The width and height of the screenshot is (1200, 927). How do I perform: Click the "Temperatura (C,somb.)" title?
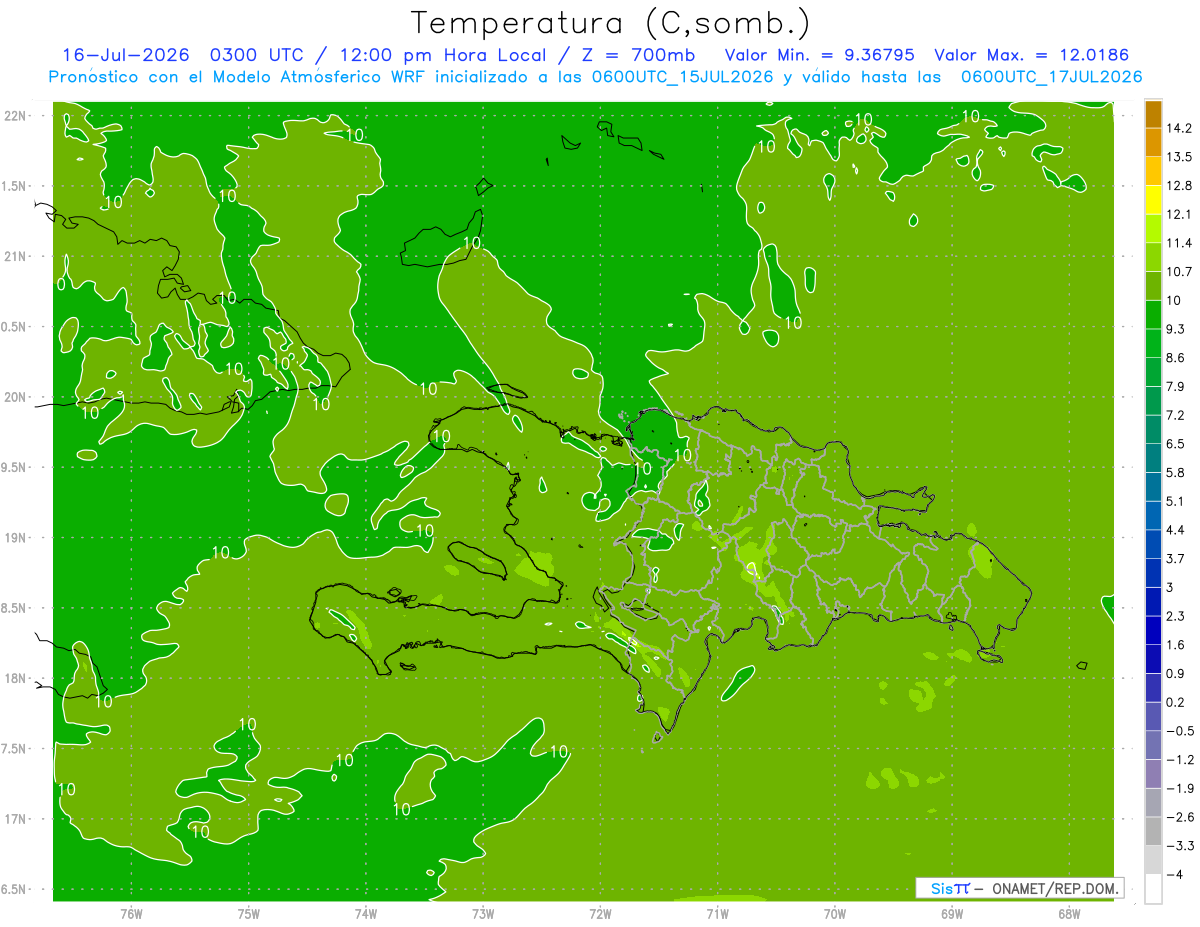(x=611, y=22)
